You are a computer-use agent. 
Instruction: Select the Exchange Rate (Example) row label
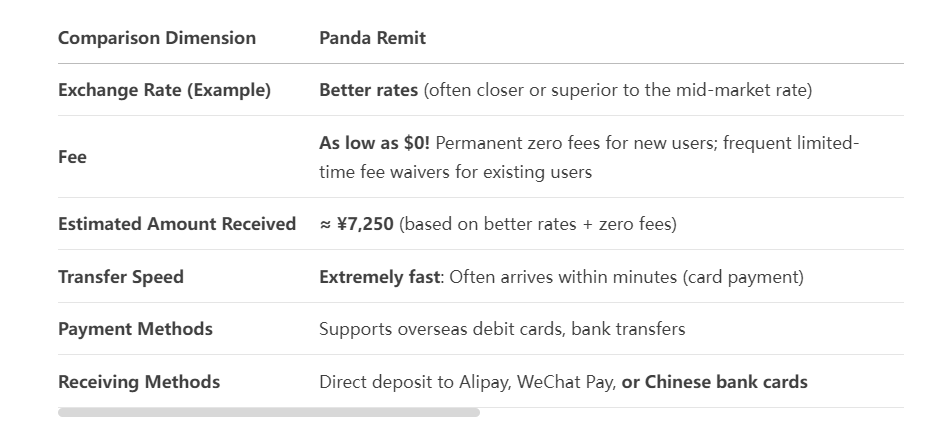tap(164, 90)
